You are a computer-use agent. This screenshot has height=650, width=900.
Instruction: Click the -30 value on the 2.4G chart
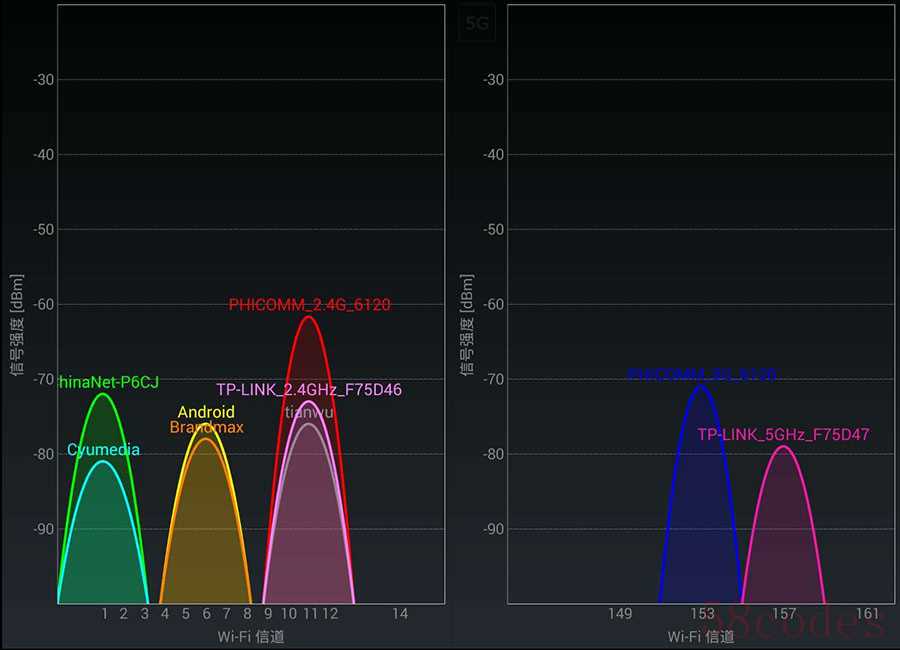[44, 80]
